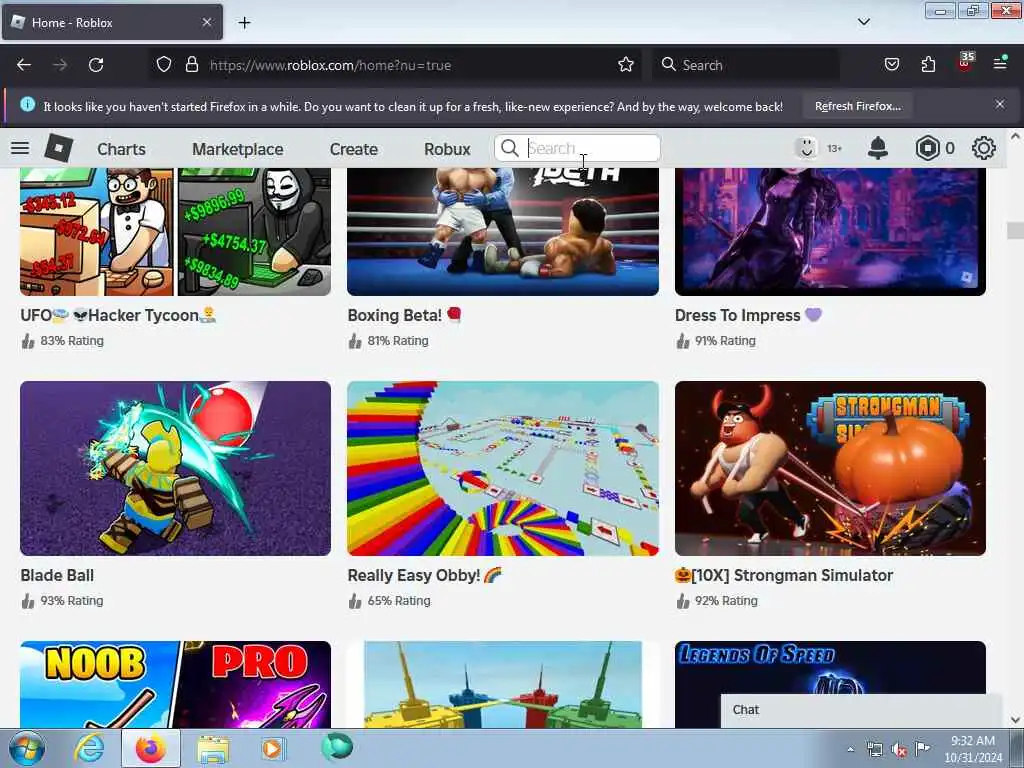Click the muted volume tray icon
1024x768 pixels.
coord(899,750)
